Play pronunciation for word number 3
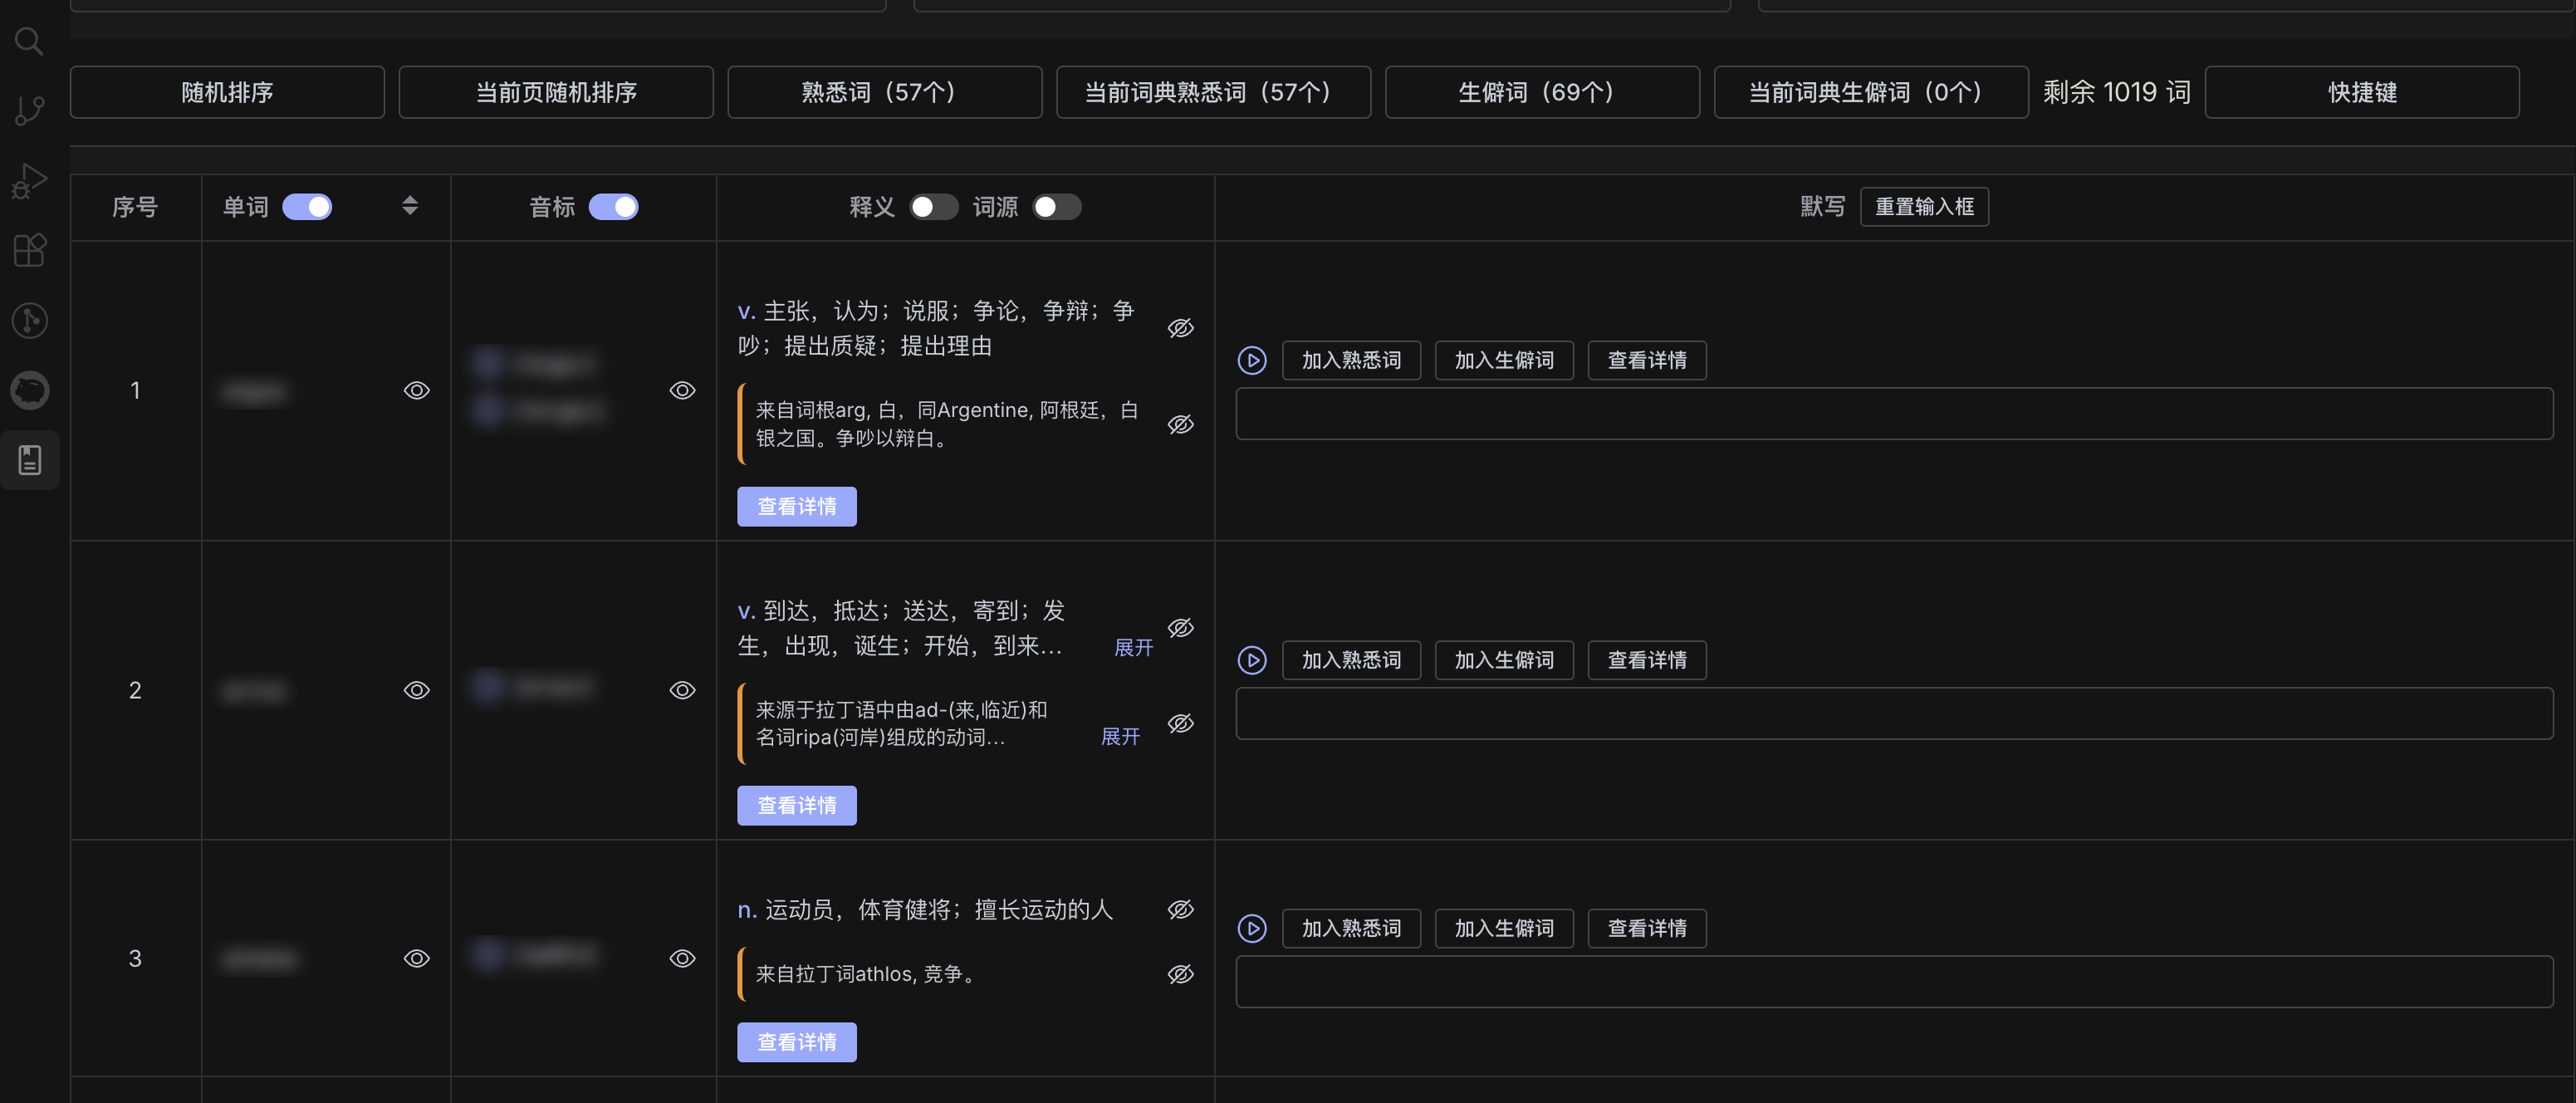2576x1103 pixels. click(1252, 928)
